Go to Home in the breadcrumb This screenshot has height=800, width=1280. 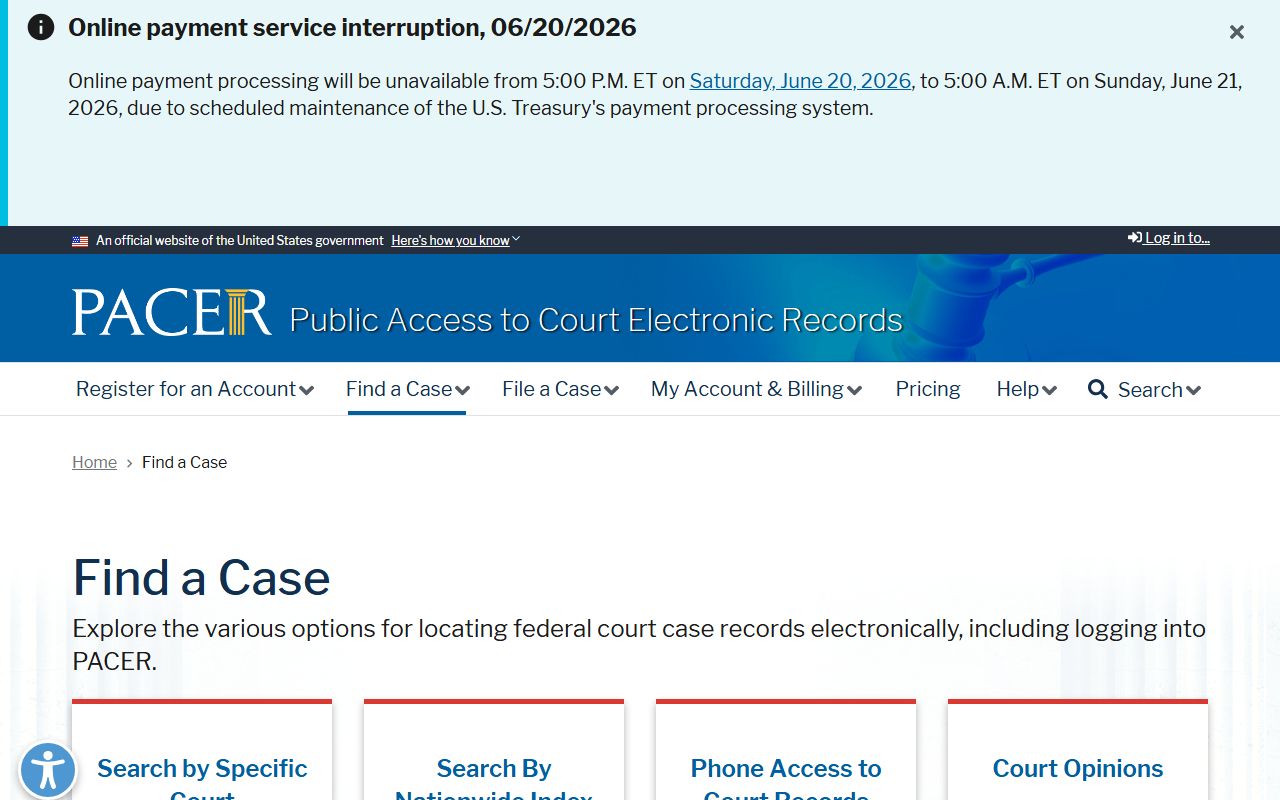tap(94, 462)
